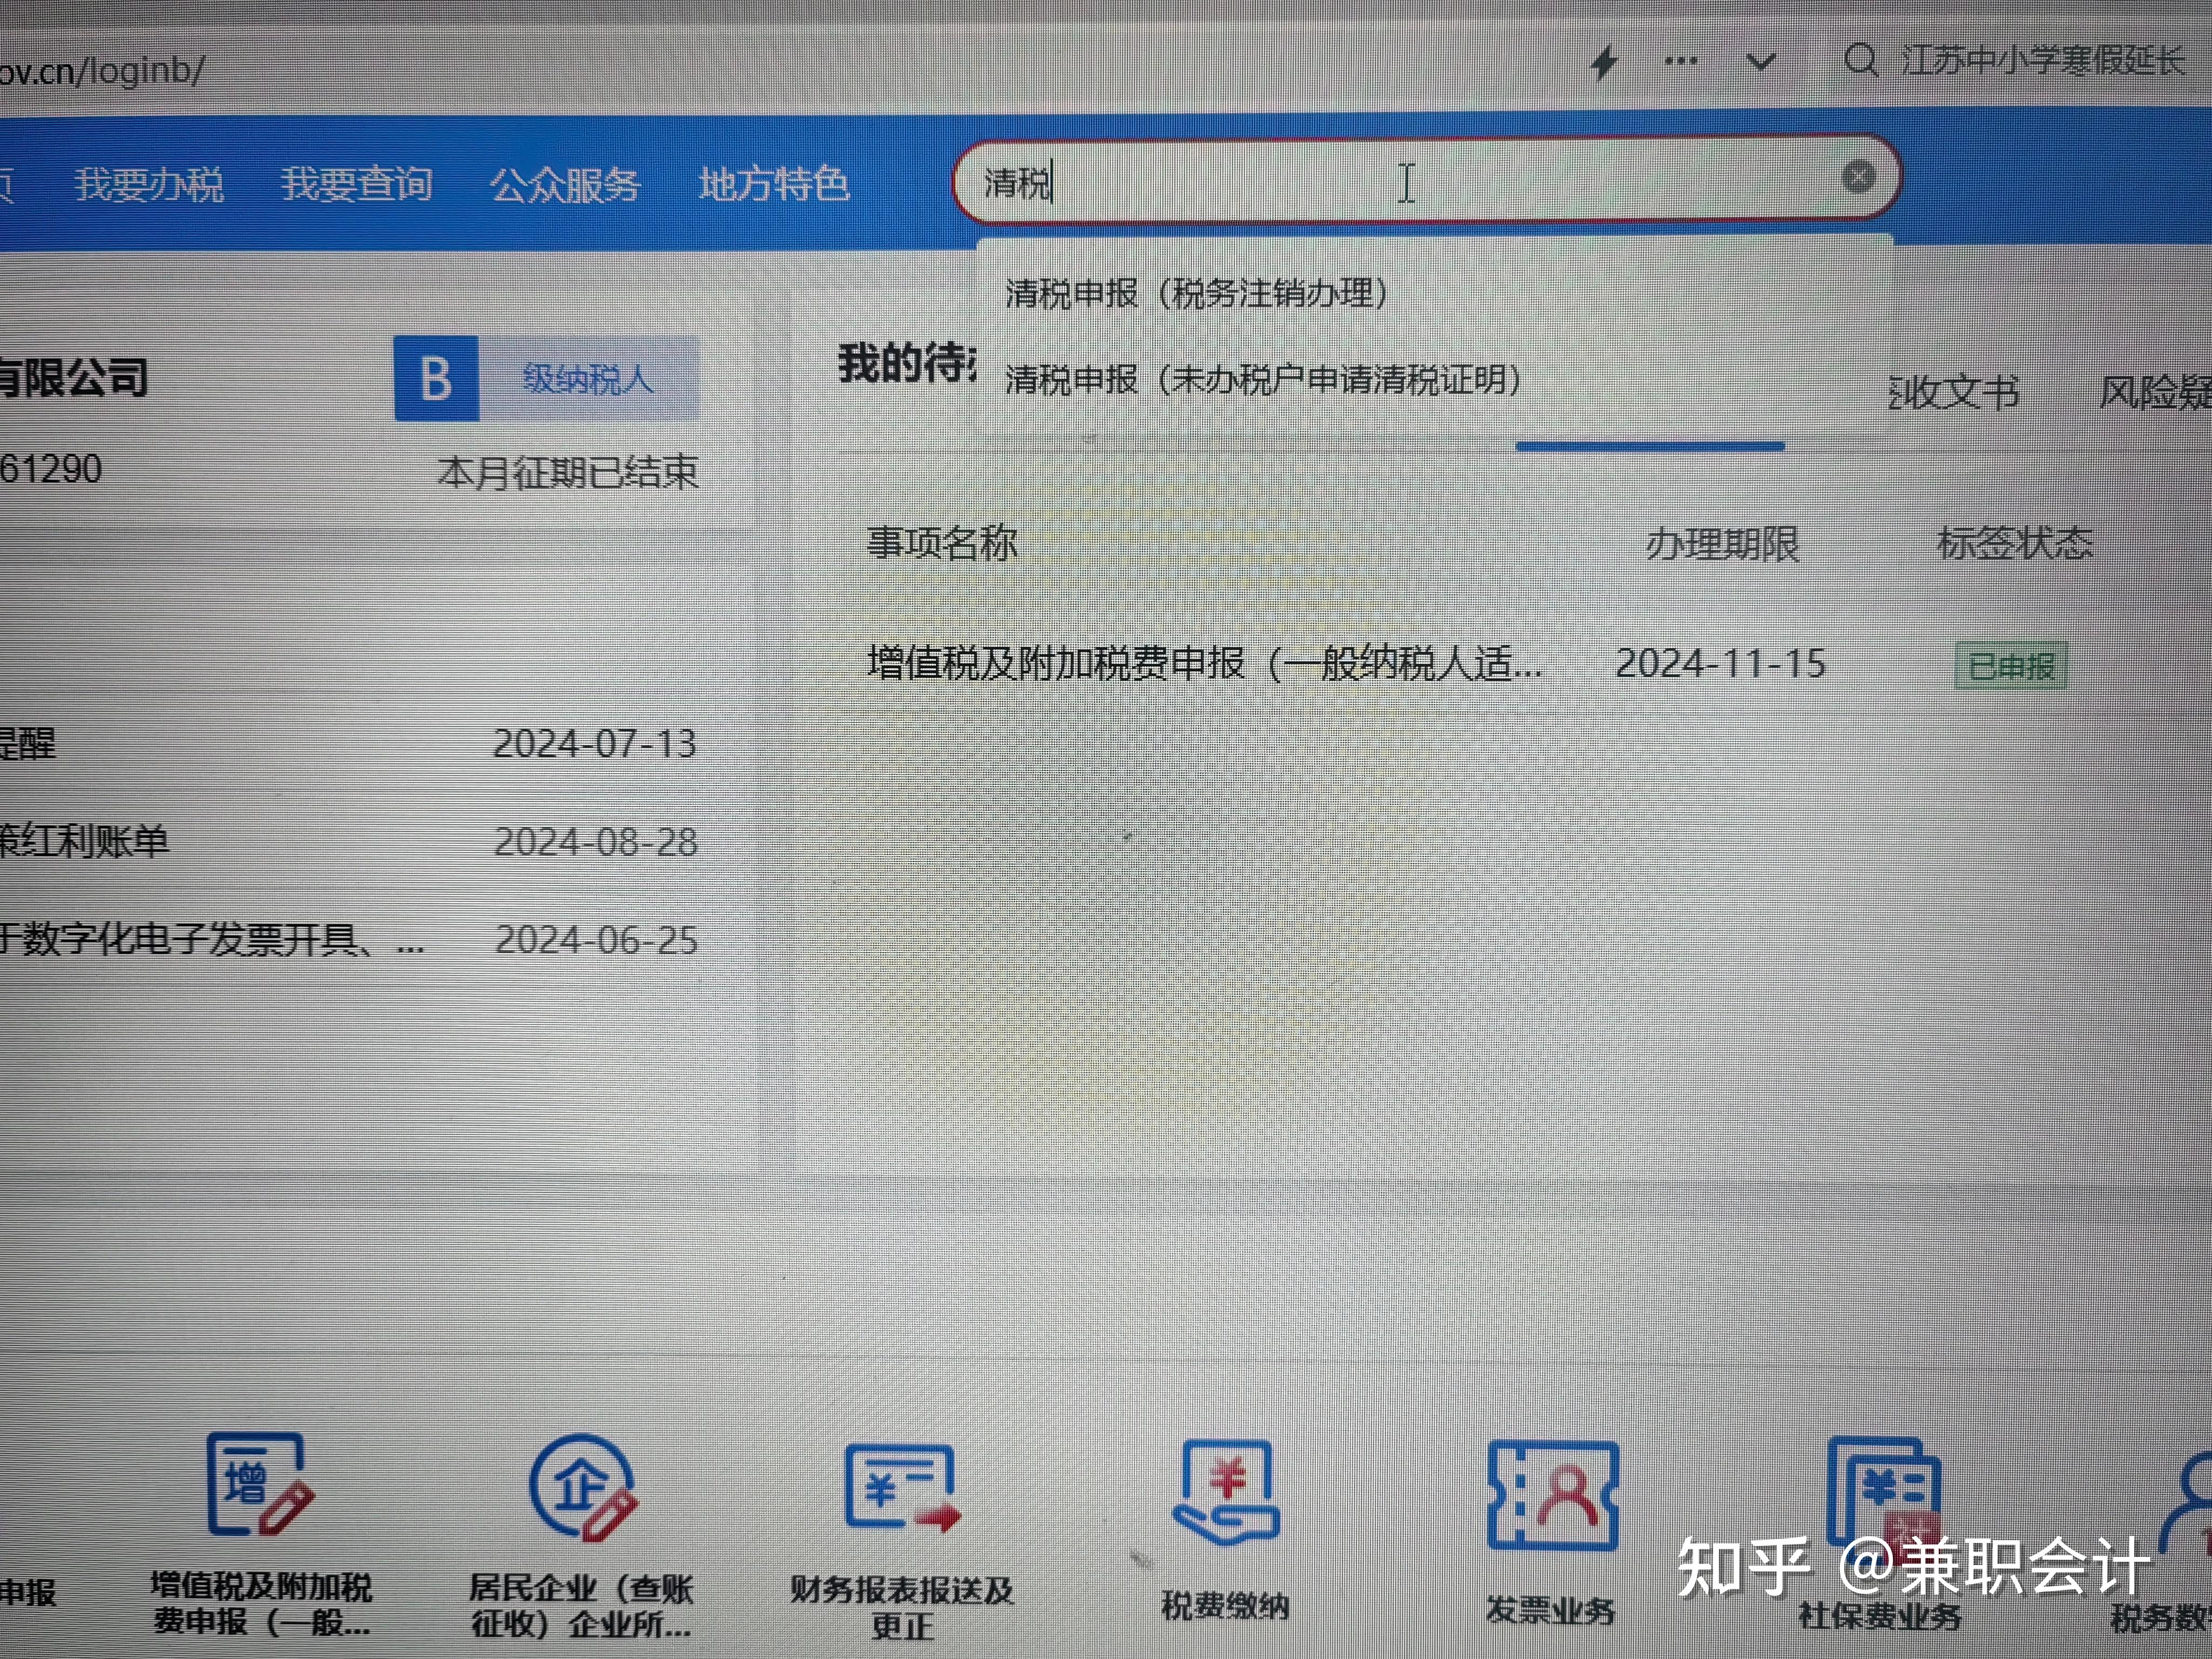Select 清税申报（税务注销办理）suggestion
Viewport: 2212px width, 1659px height.
tap(1196, 294)
